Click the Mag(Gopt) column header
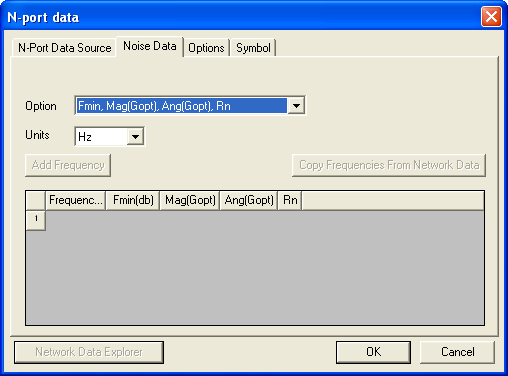 [x=190, y=200]
